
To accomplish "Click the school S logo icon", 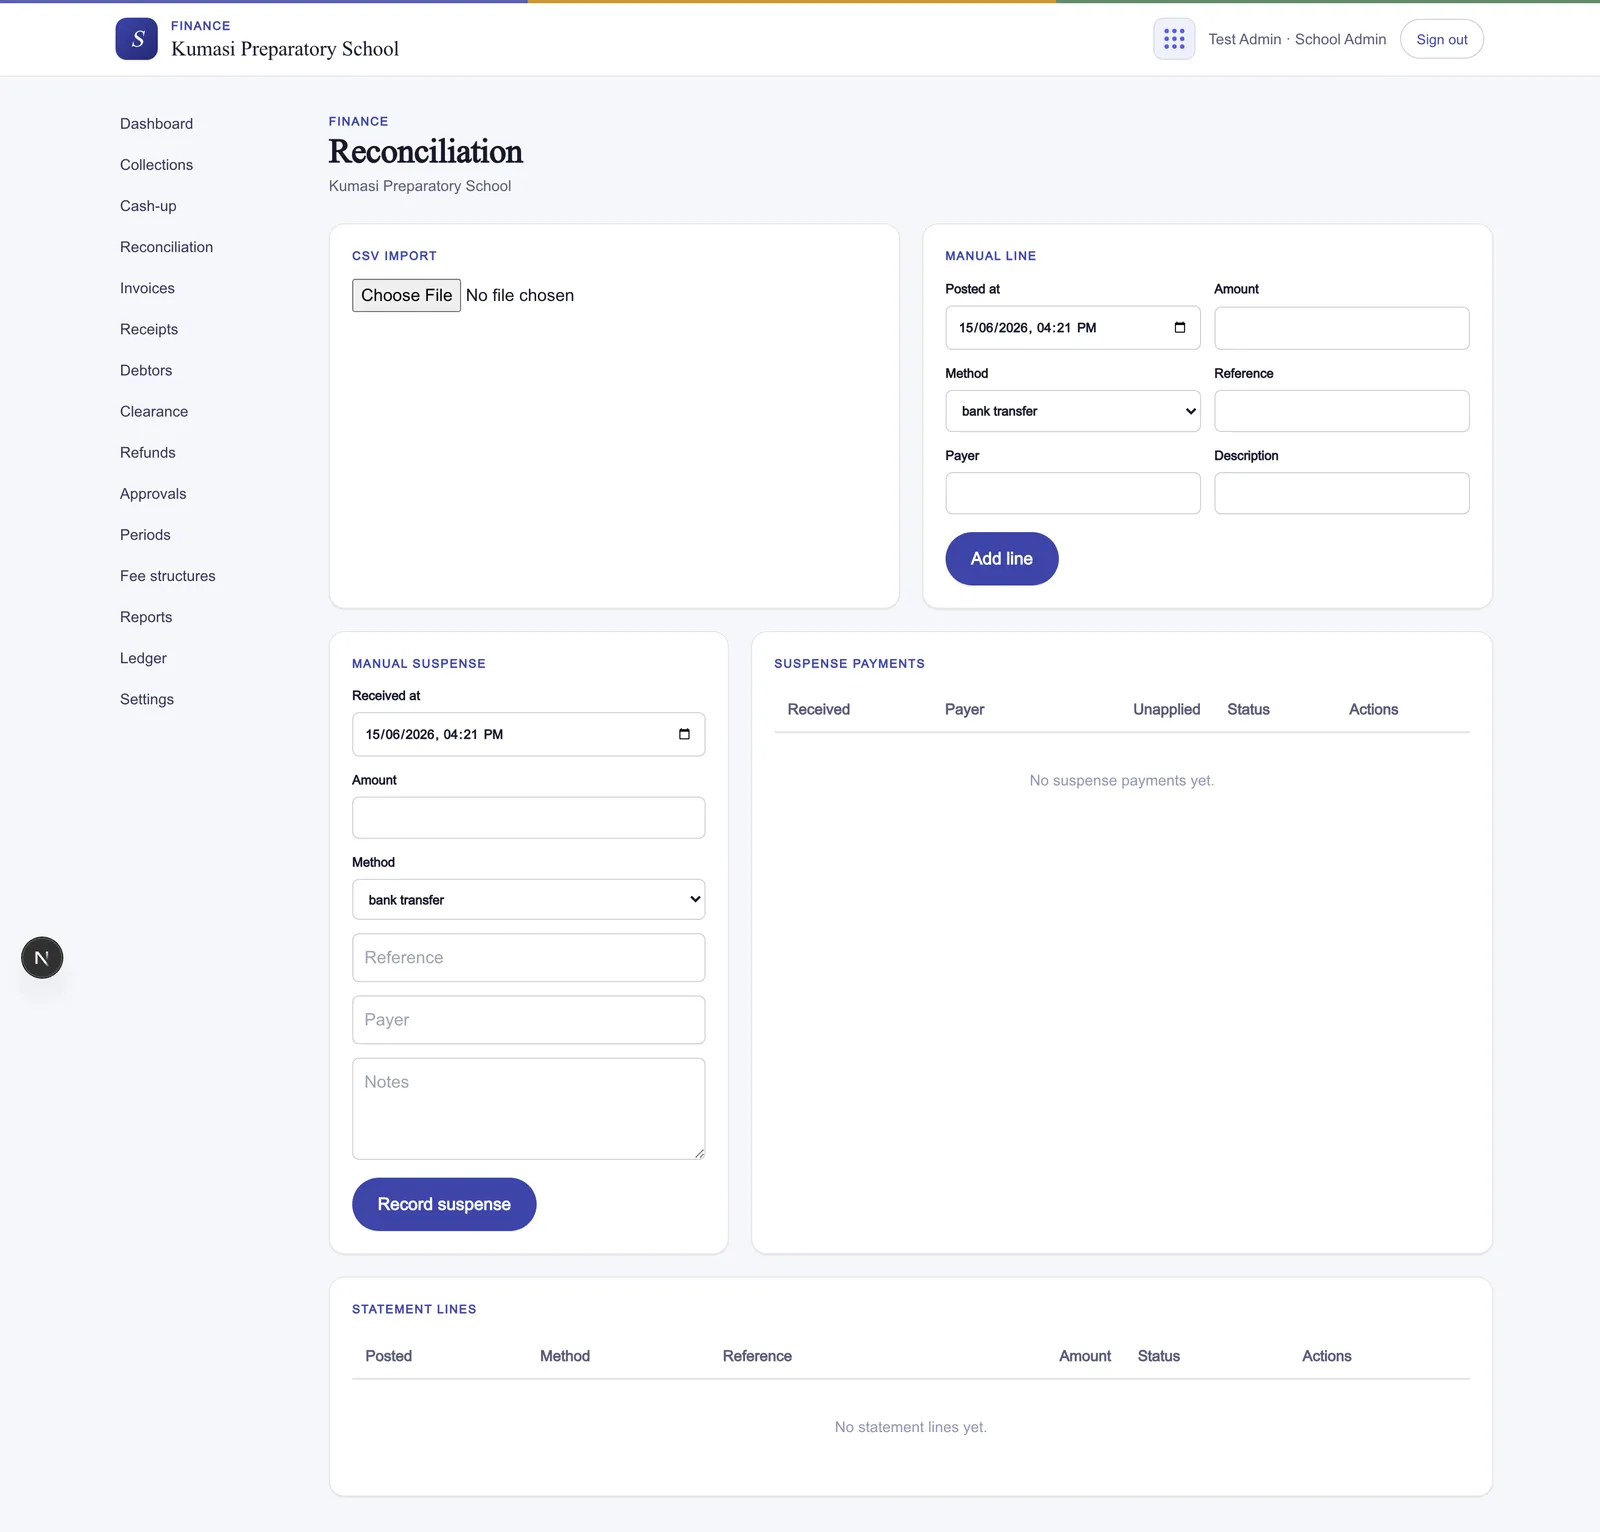I will pyautogui.click(x=137, y=39).
